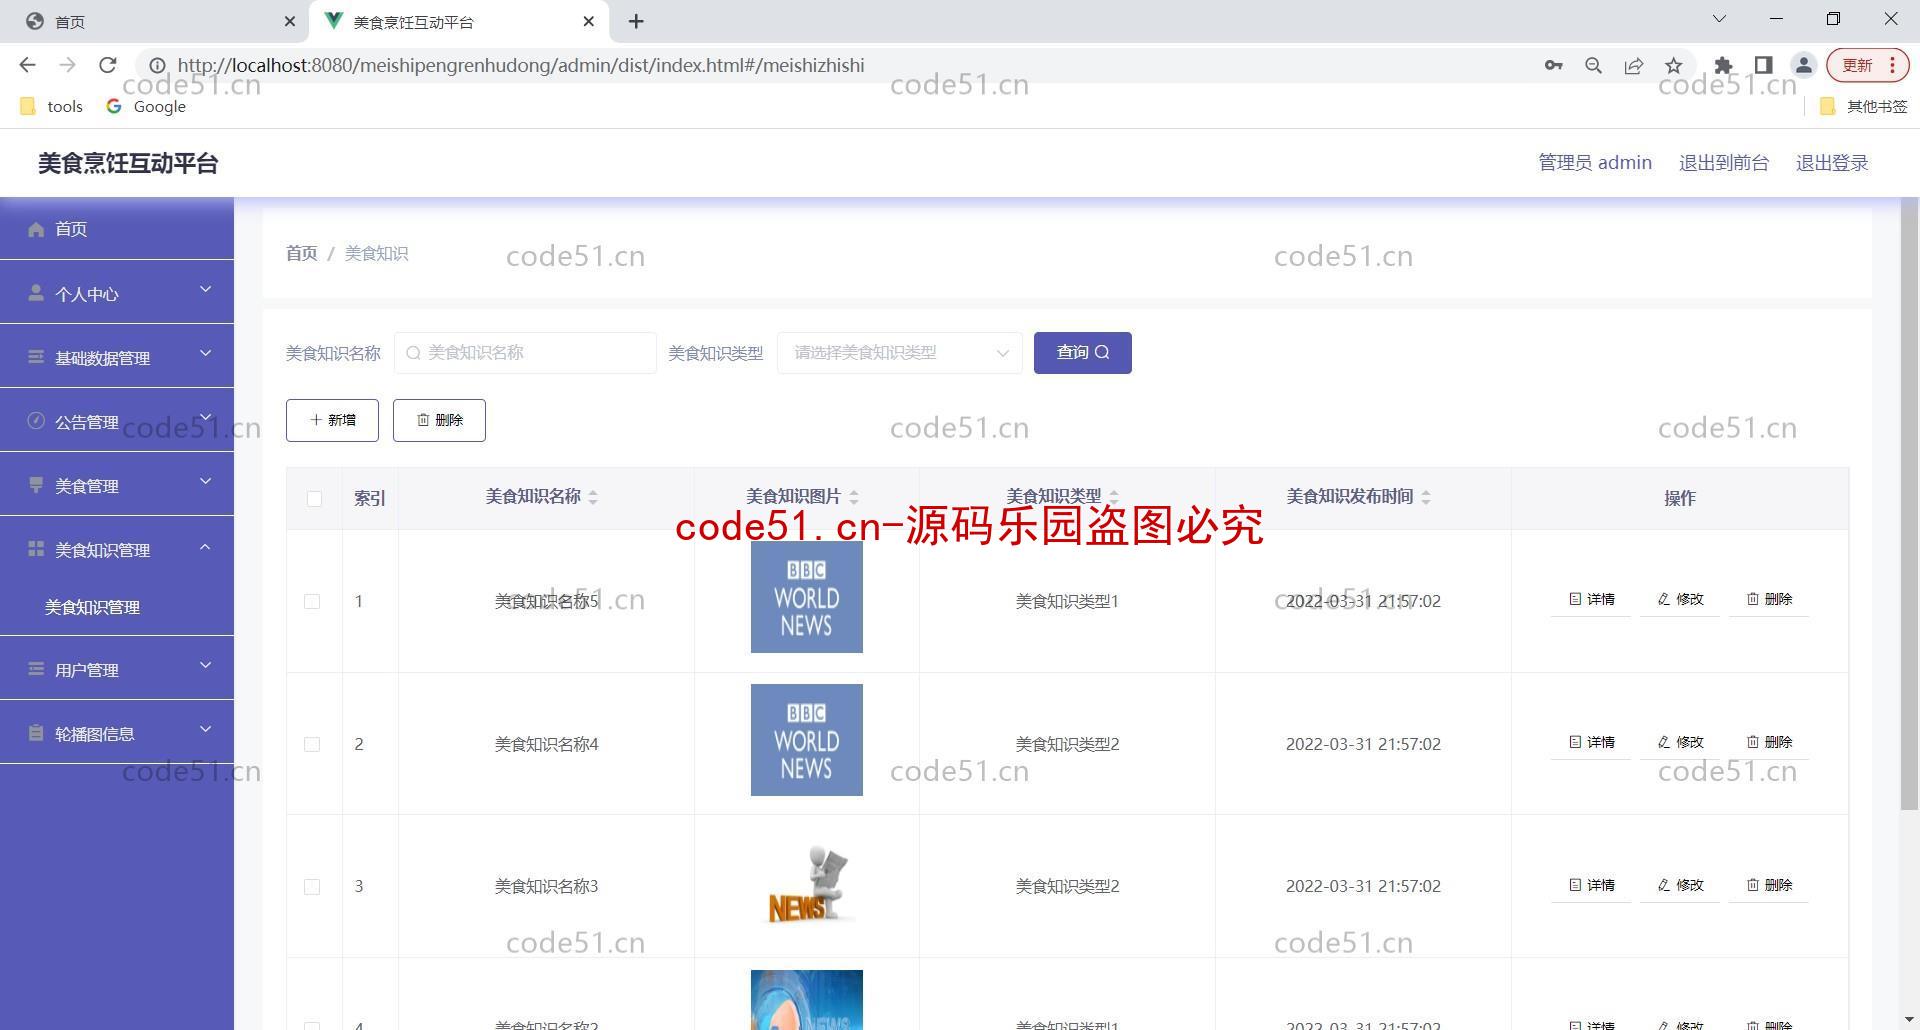This screenshot has height=1030, width=1920.
Task: Toggle browser side panel icon
Action: coord(1763,65)
